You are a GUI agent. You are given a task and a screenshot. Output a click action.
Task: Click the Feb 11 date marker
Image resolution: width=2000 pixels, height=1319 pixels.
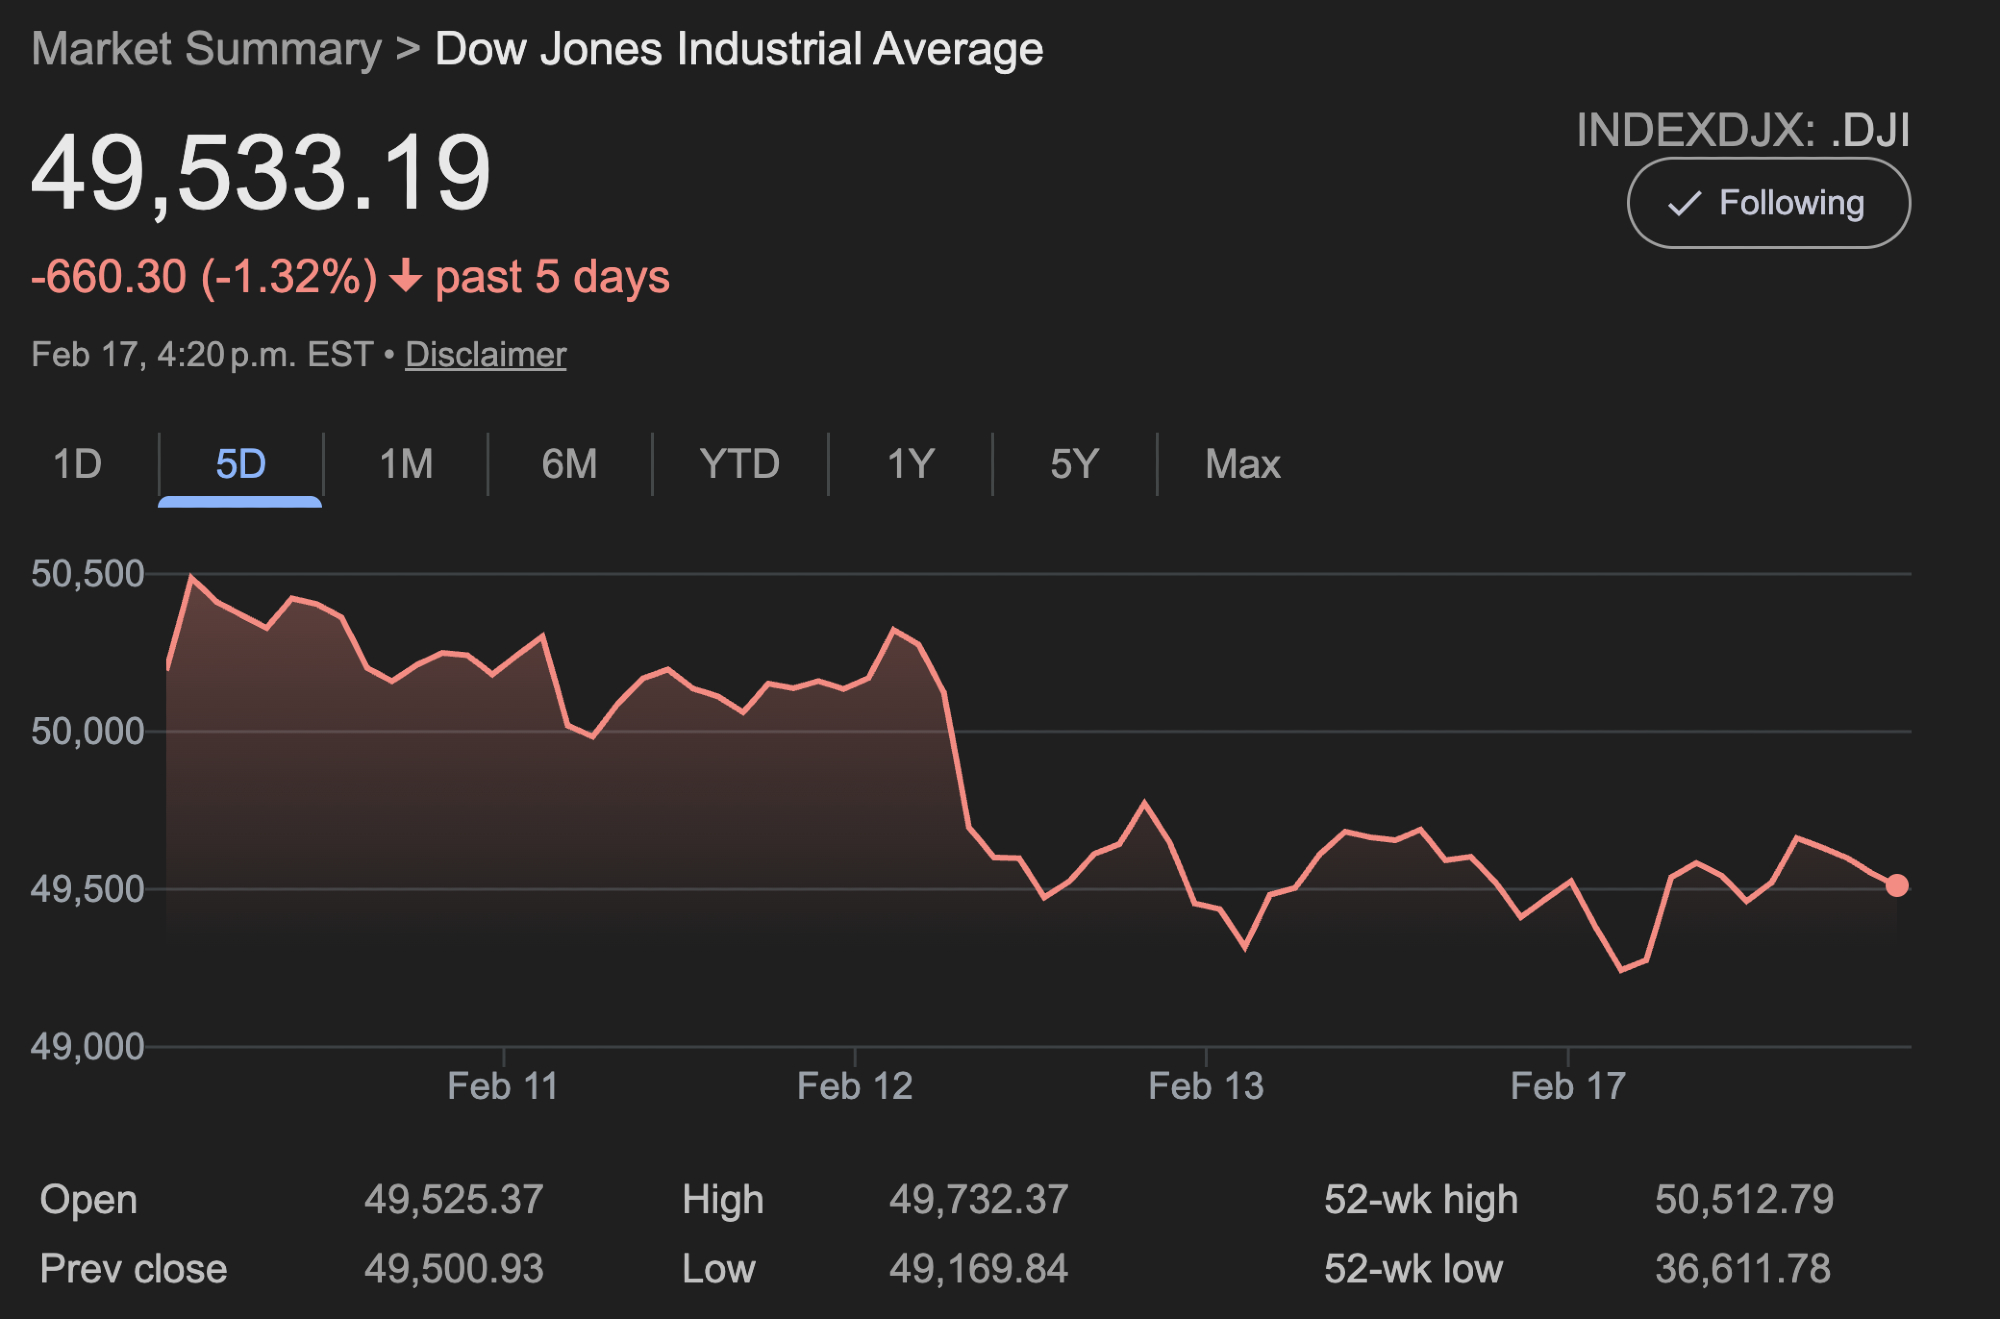point(503,1086)
